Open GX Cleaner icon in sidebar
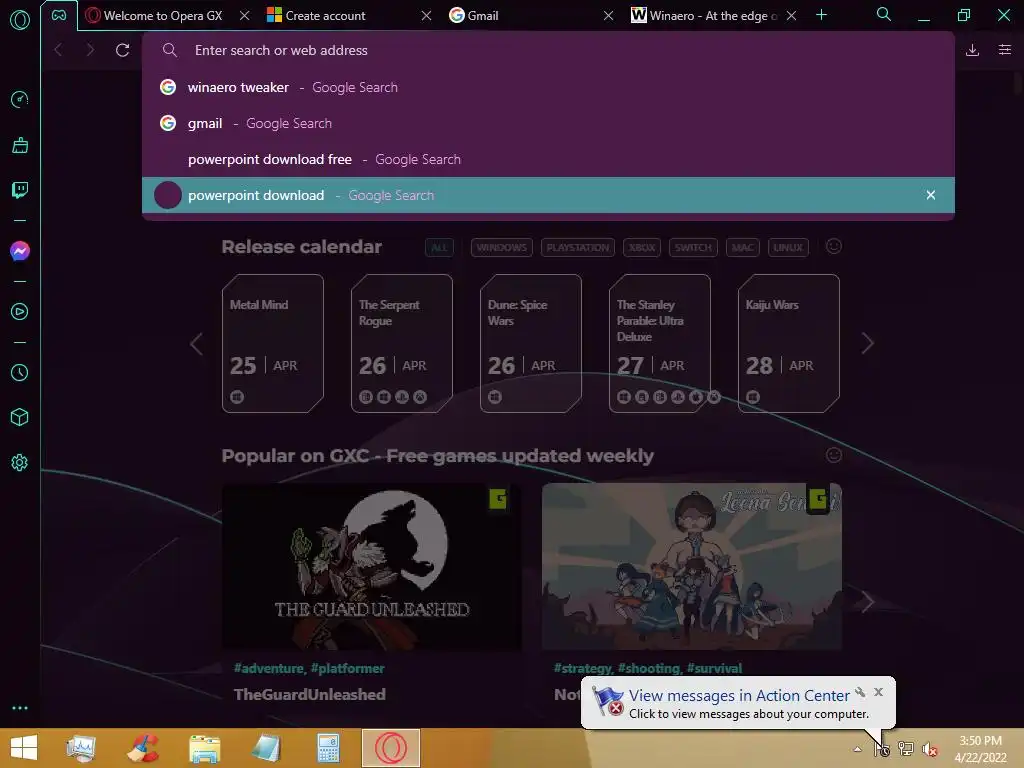The width and height of the screenshot is (1024, 768). point(20,145)
